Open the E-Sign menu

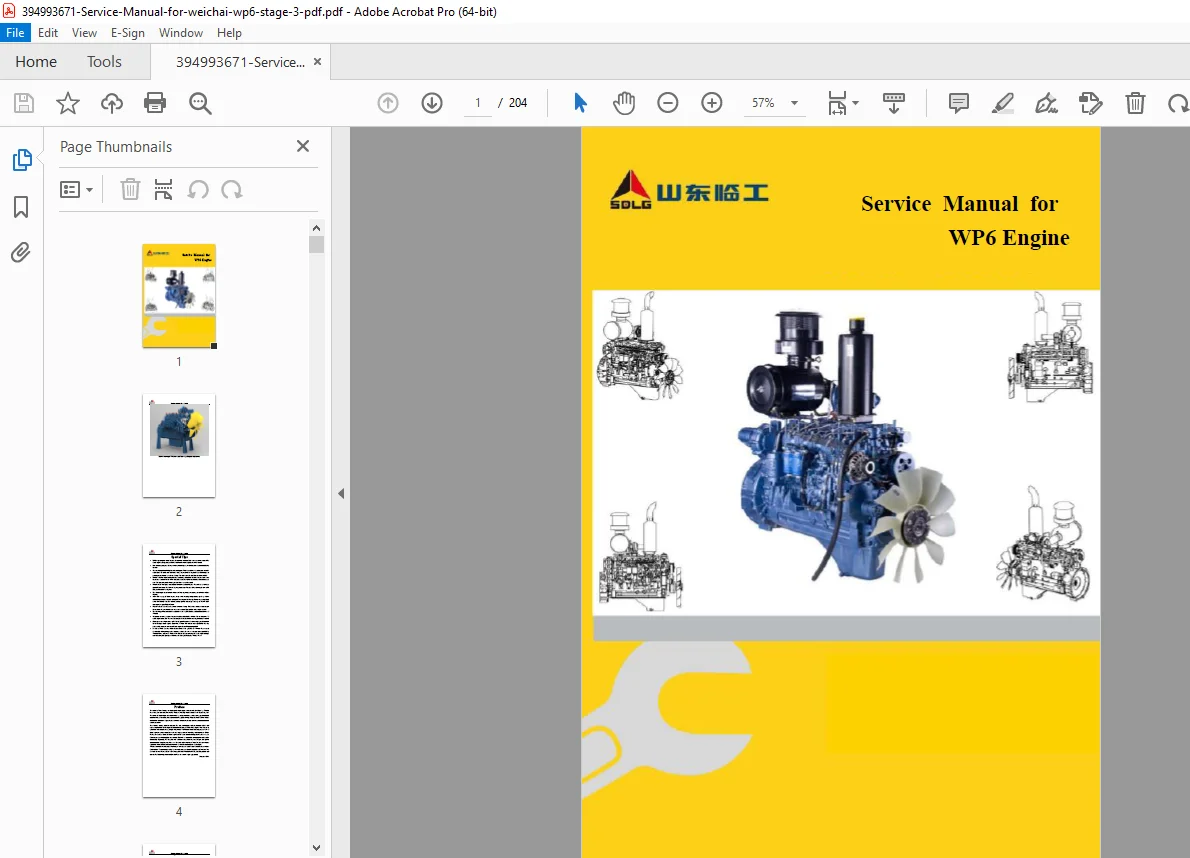point(128,33)
